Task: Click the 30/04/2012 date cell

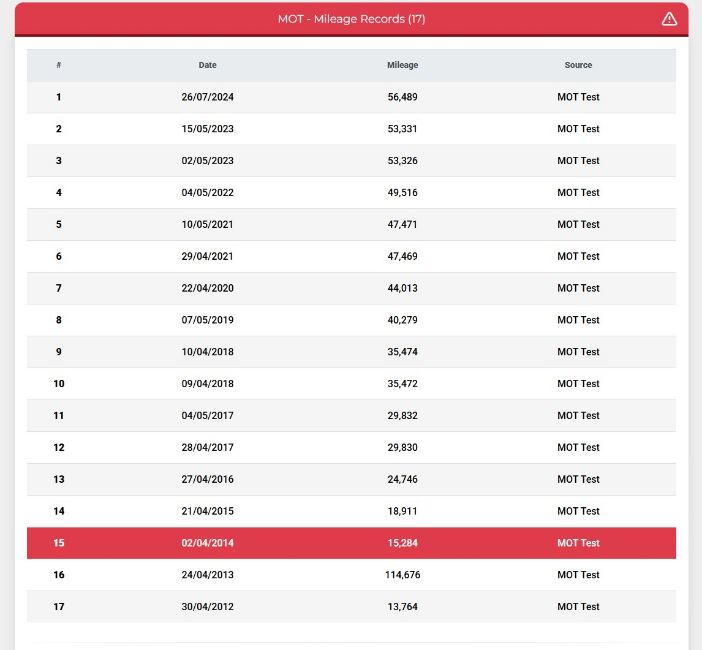Action: point(207,607)
